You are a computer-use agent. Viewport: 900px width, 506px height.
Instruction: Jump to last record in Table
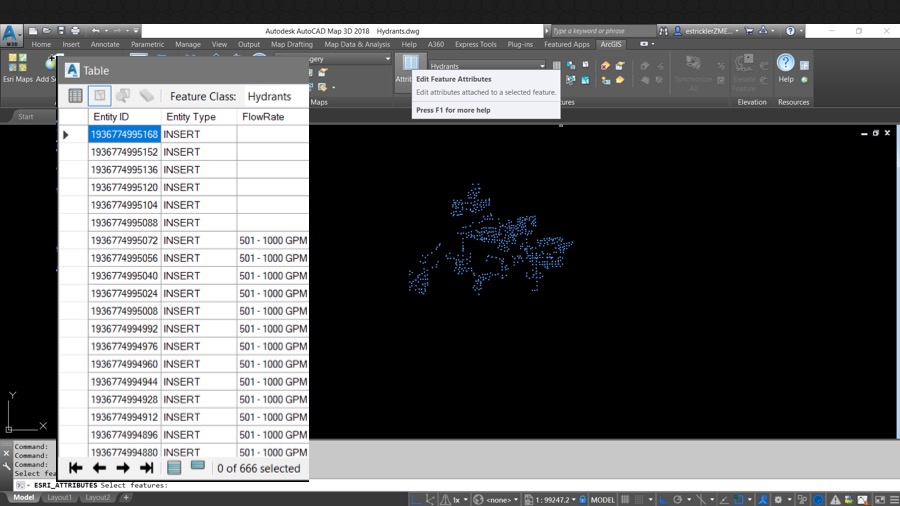(147, 468)
